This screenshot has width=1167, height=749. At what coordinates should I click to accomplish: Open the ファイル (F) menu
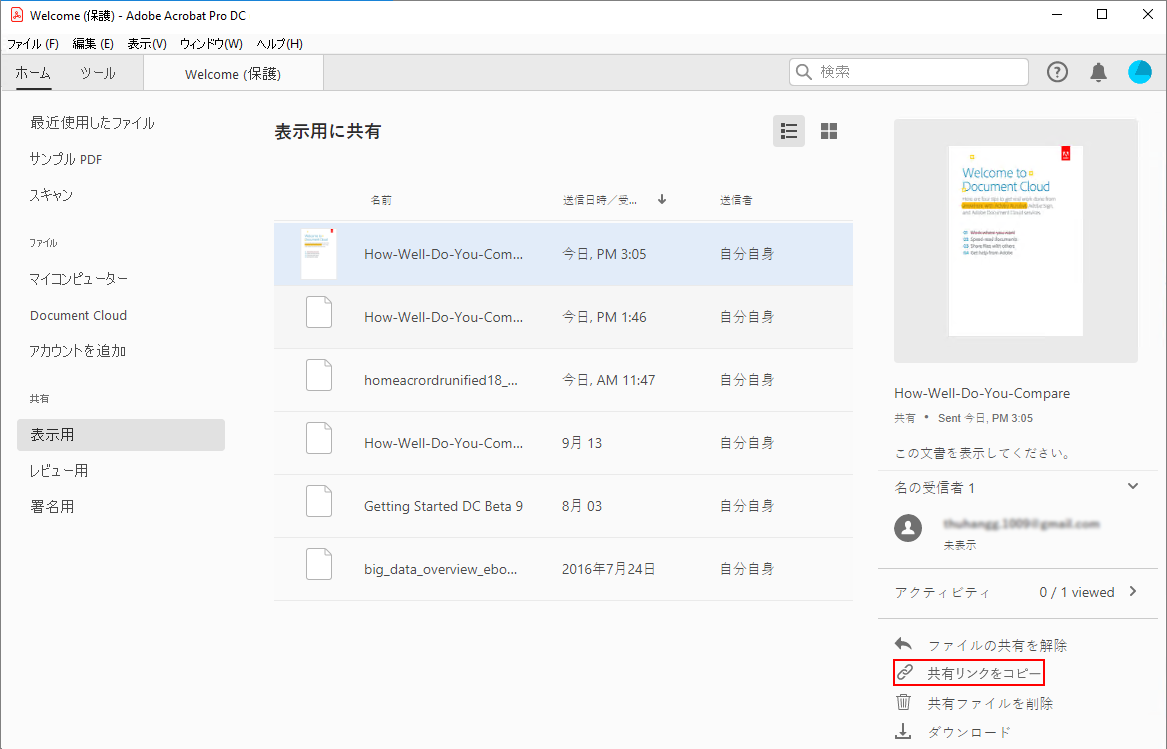tap(33, 44)
